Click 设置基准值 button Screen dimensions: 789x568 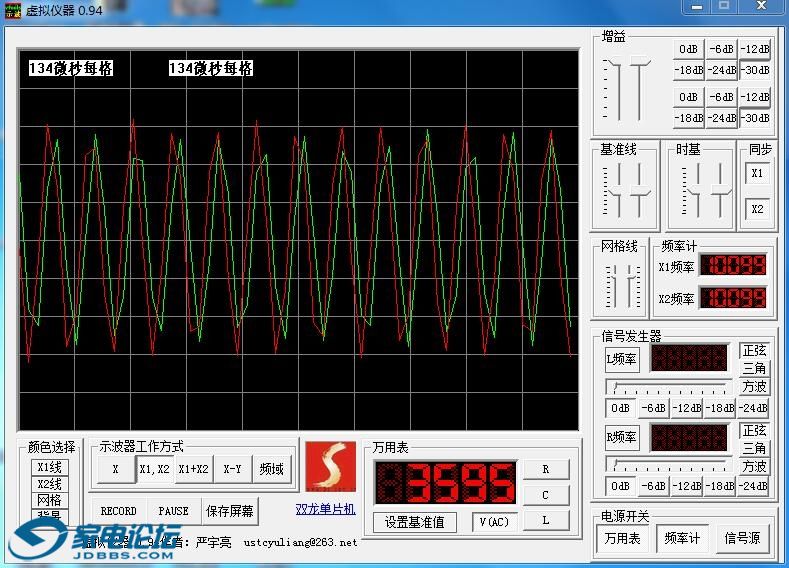[415, 522]
